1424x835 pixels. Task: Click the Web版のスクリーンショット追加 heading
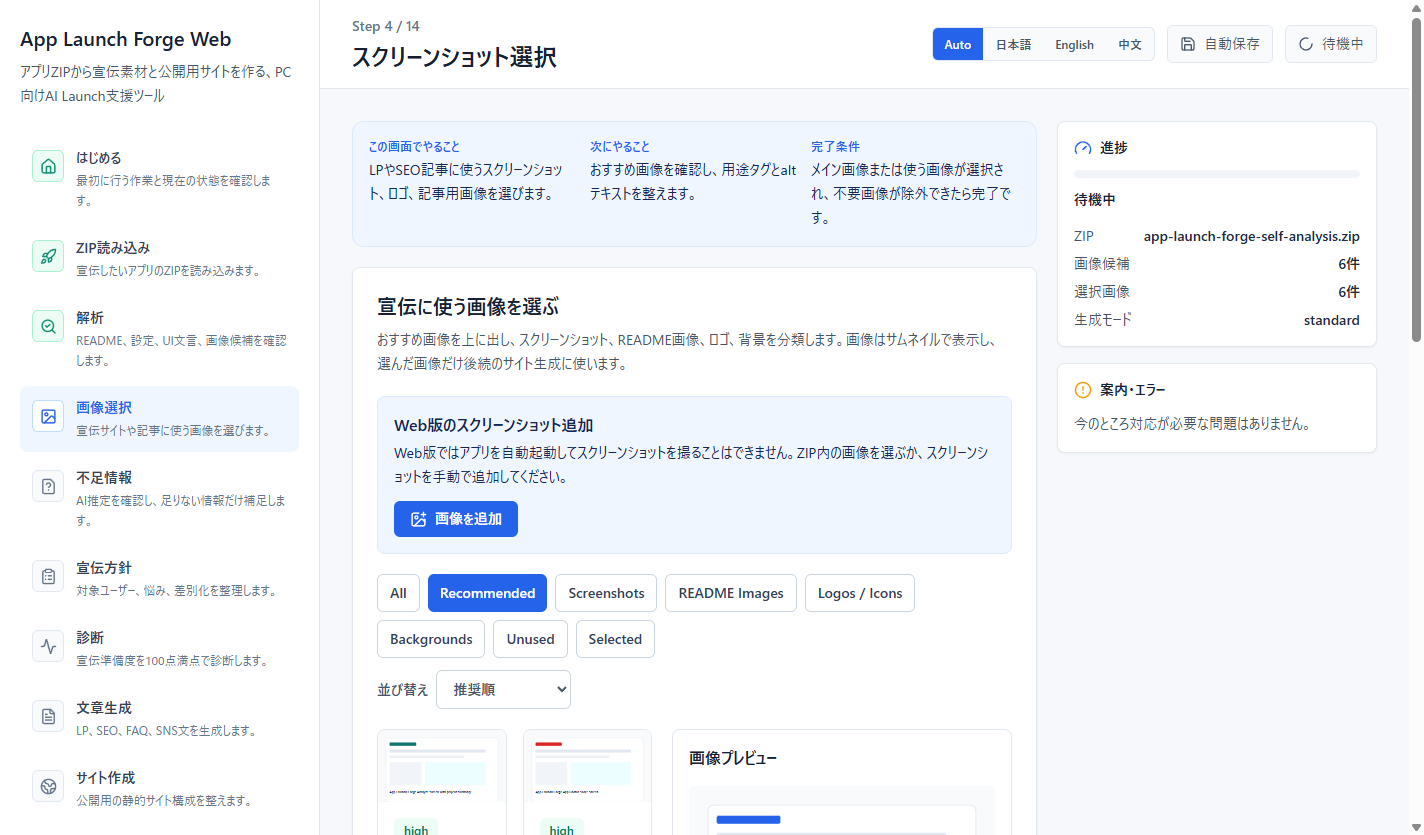[x=494, y=425]
